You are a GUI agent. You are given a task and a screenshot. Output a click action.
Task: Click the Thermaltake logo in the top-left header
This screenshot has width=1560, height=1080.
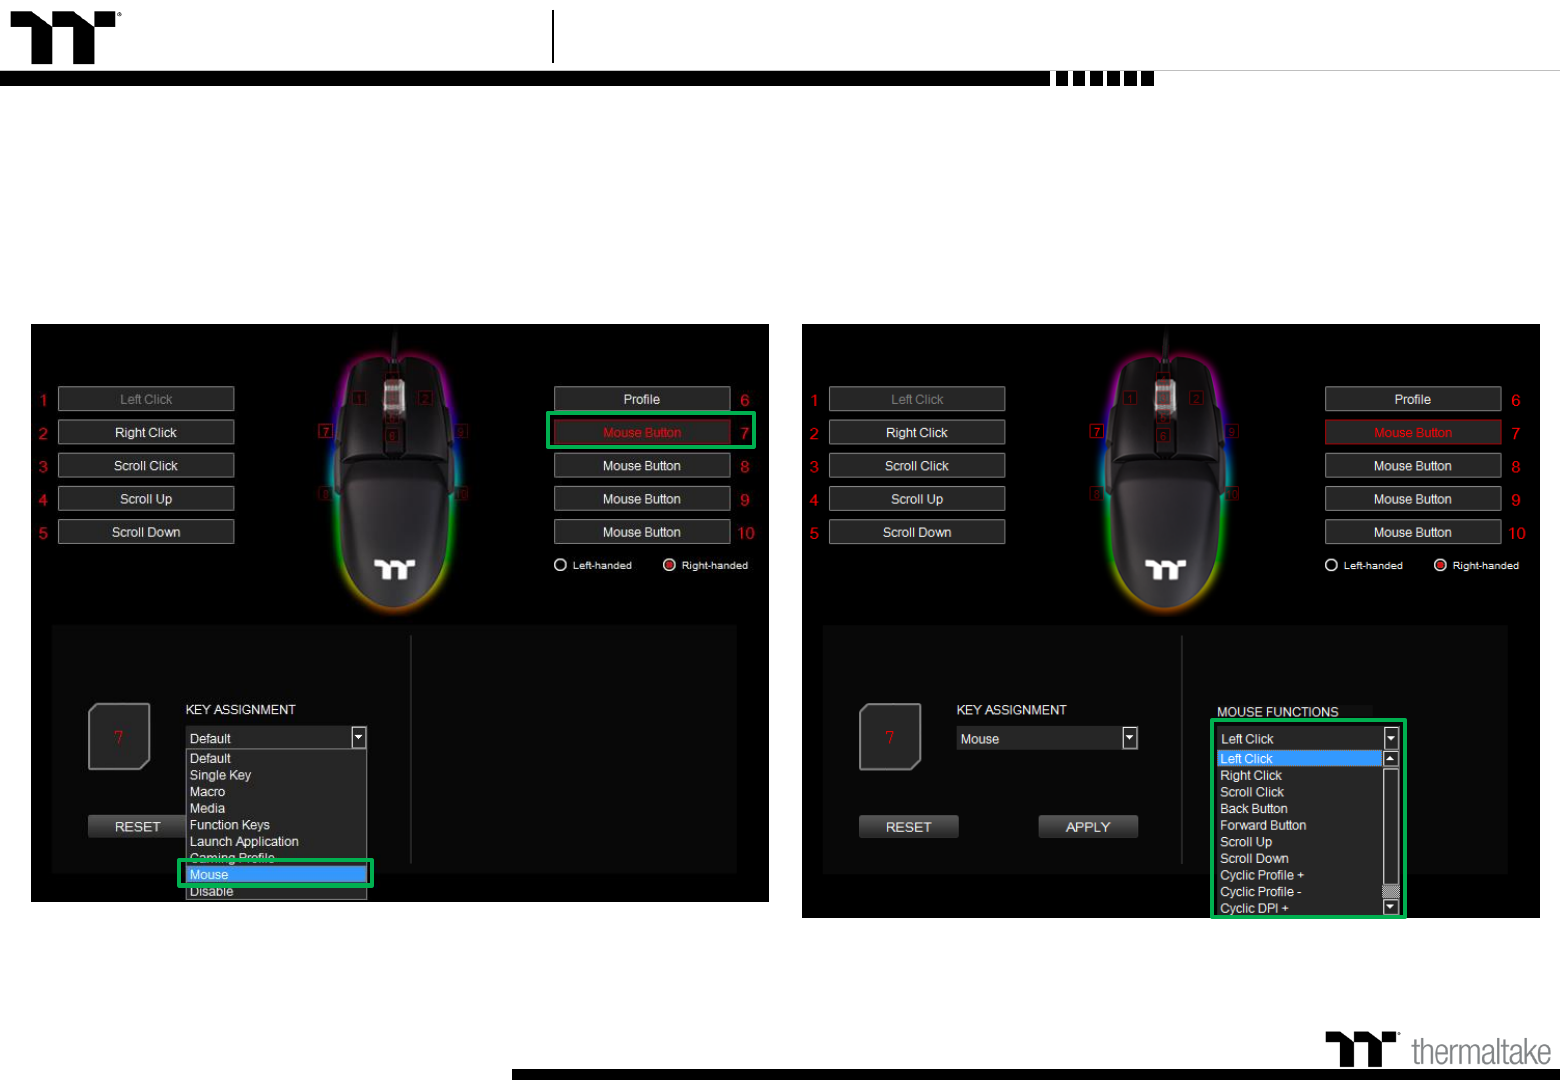point(64,37)
